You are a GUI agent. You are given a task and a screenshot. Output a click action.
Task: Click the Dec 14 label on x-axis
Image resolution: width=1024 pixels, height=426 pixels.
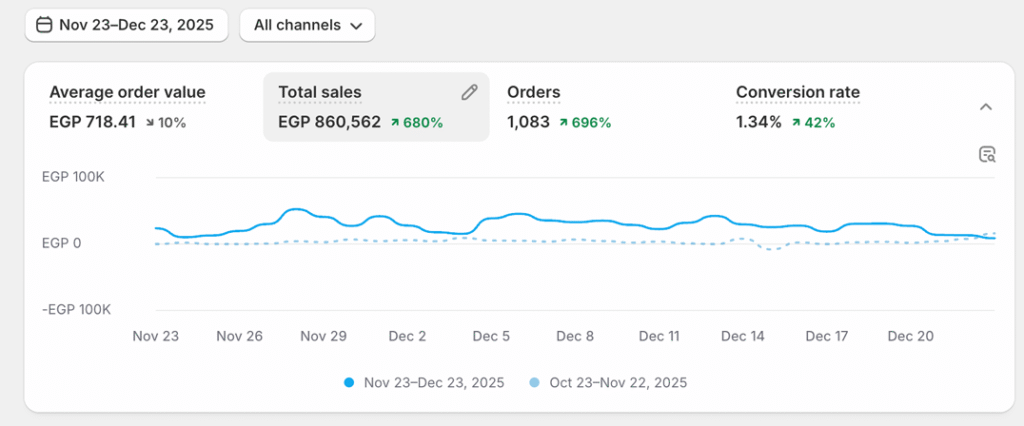tap(743, 337)
